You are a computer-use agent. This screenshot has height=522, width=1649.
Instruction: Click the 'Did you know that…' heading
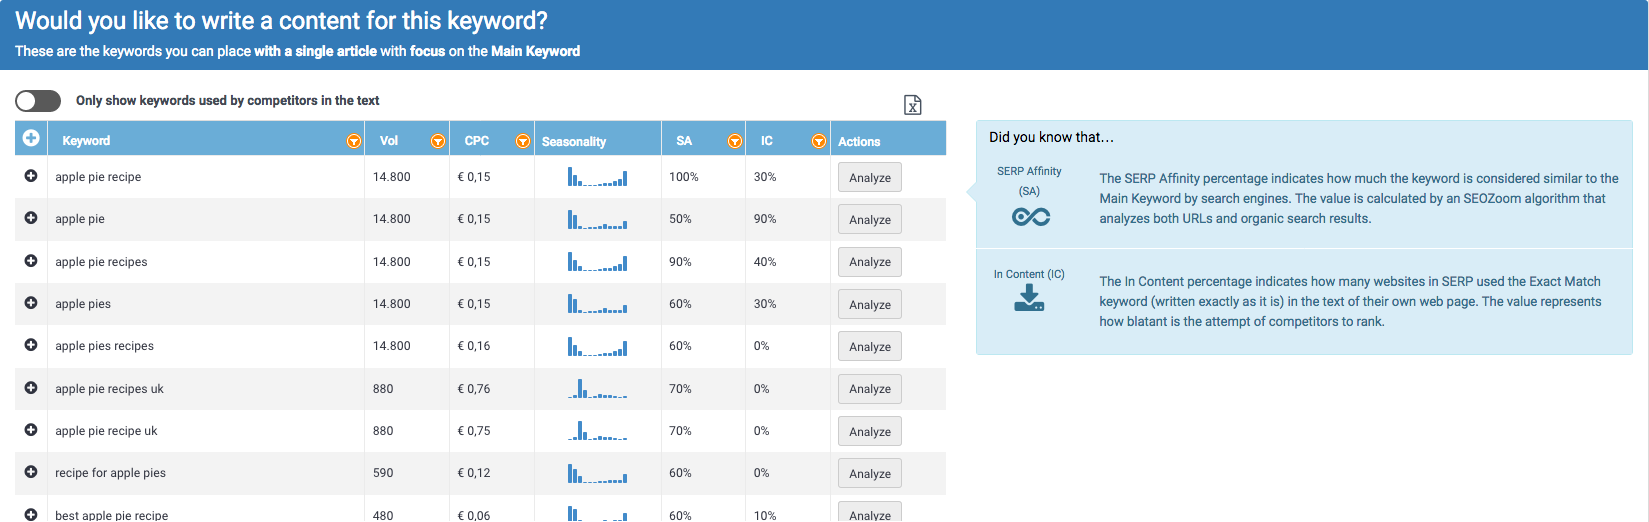[1051, 138]
